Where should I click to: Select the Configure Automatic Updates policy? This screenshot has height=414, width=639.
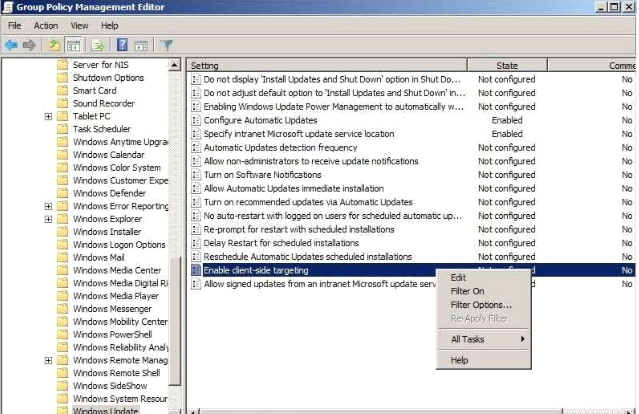pos(260,120)
